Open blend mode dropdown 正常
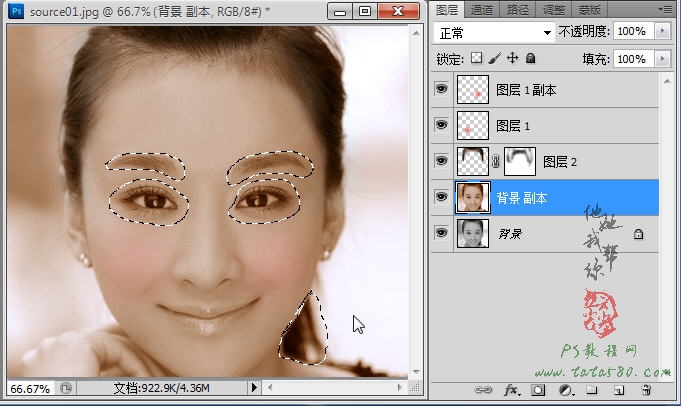681x406 pixels. (x=494, y=33)
